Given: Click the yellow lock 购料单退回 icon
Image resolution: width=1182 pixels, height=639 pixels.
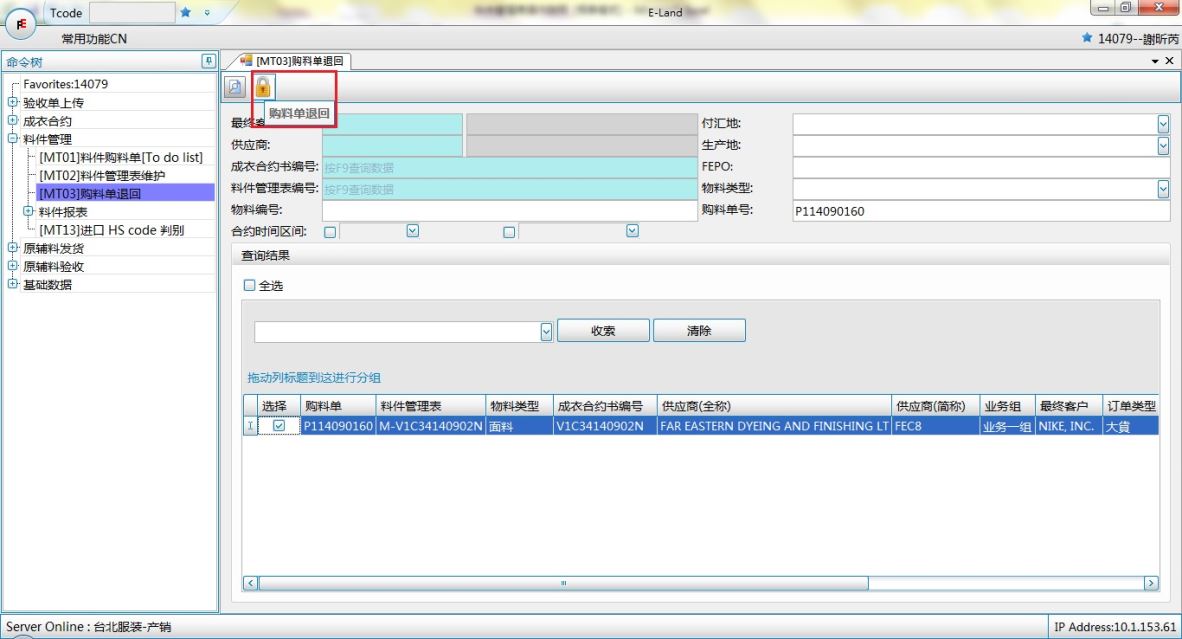Looking at the screenshot, I should [263, 87].
